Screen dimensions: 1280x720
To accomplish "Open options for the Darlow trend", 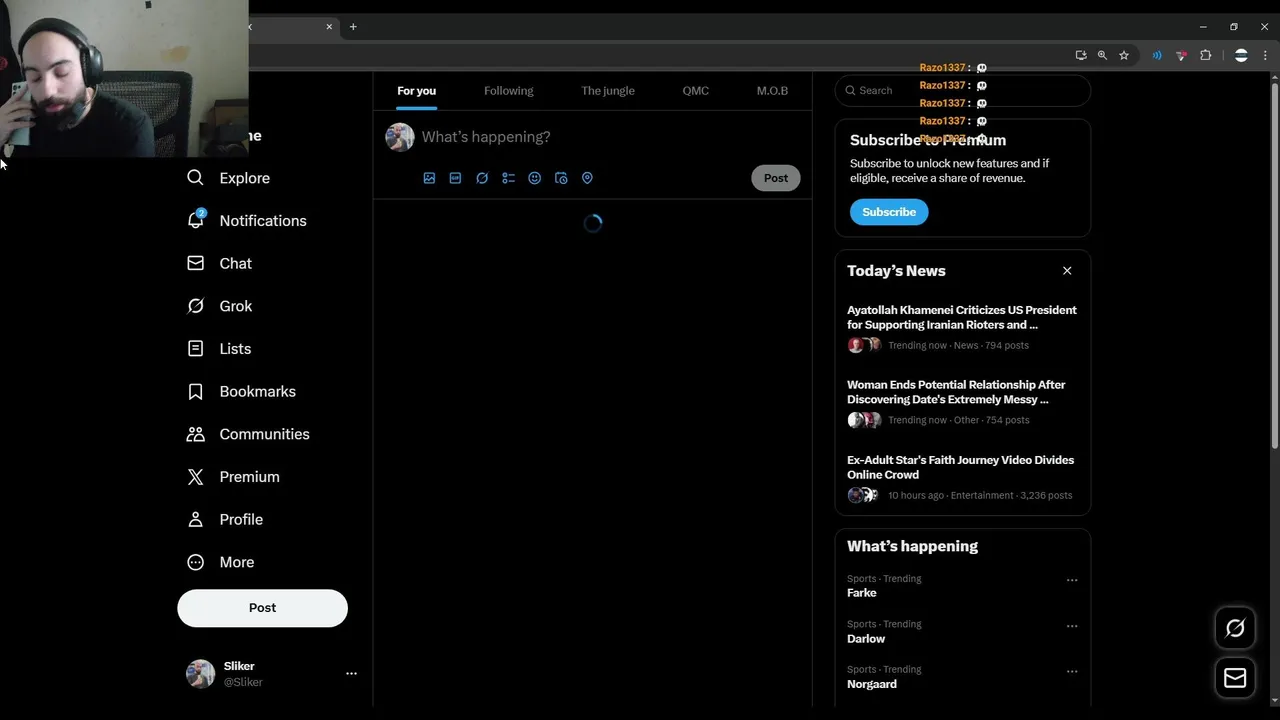I will [x=1072, y=626].
